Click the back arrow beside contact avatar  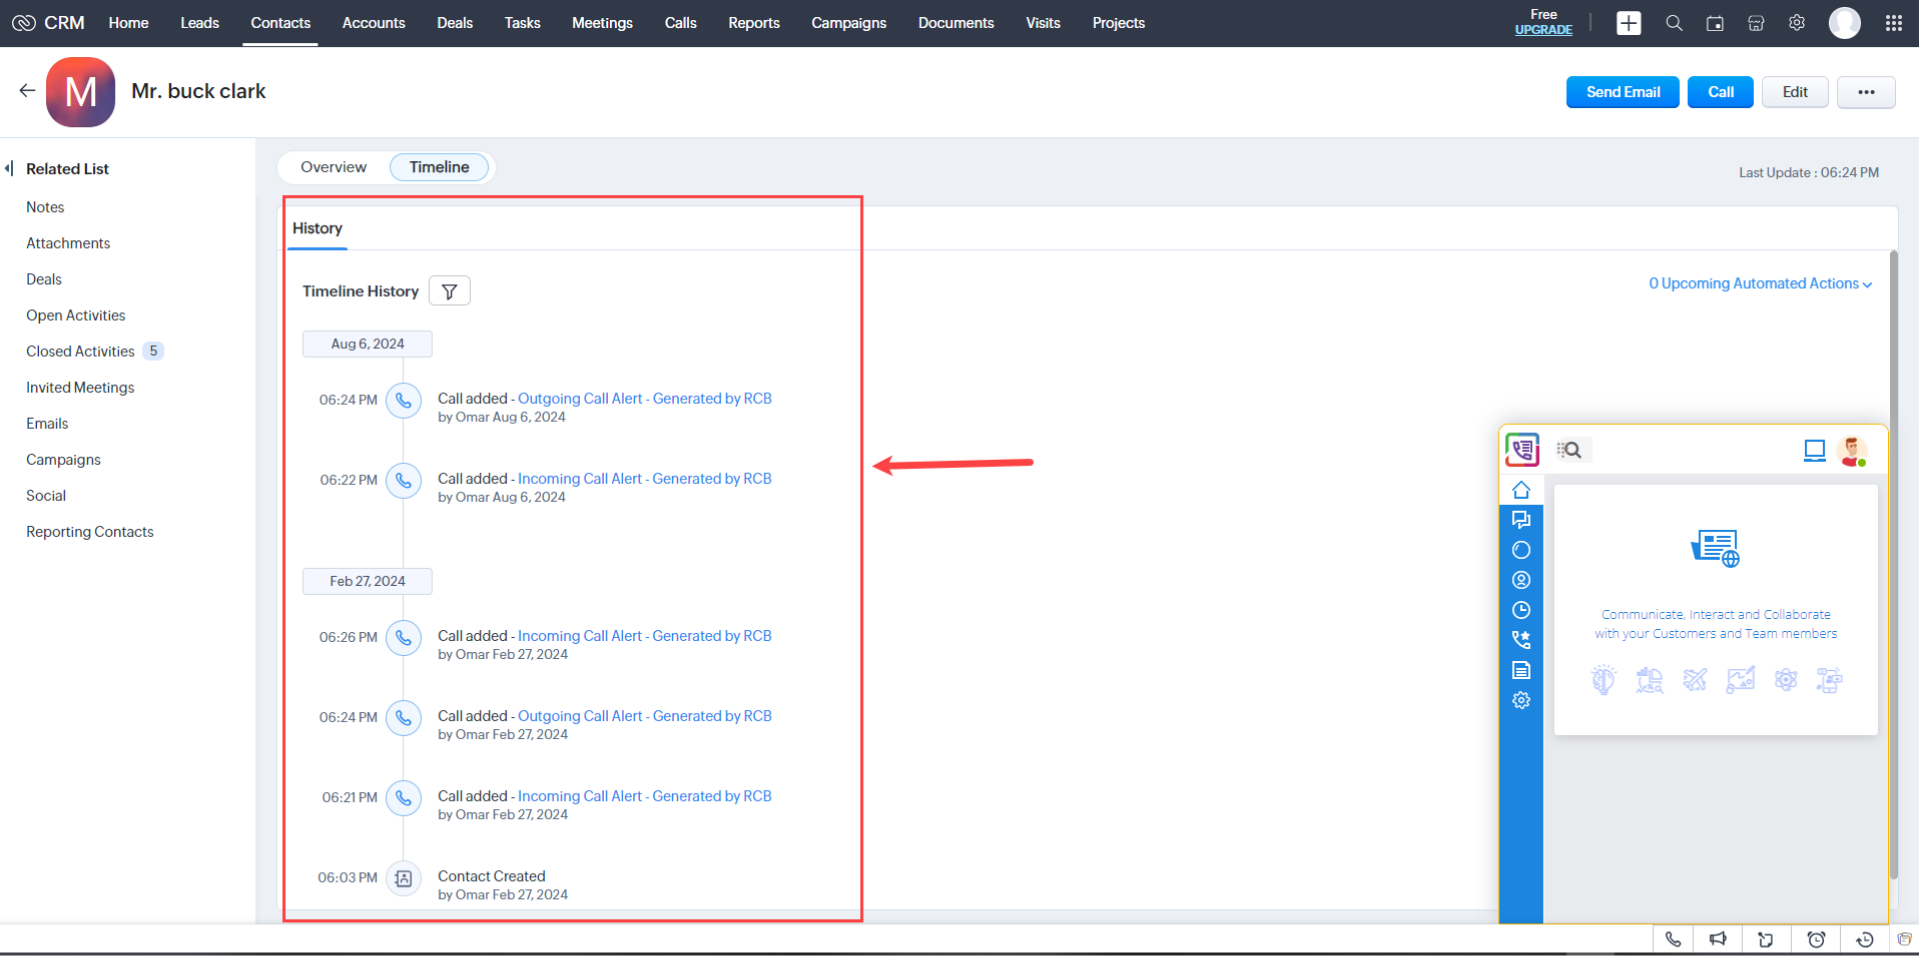pyautogui.click(x=27, y=91)
